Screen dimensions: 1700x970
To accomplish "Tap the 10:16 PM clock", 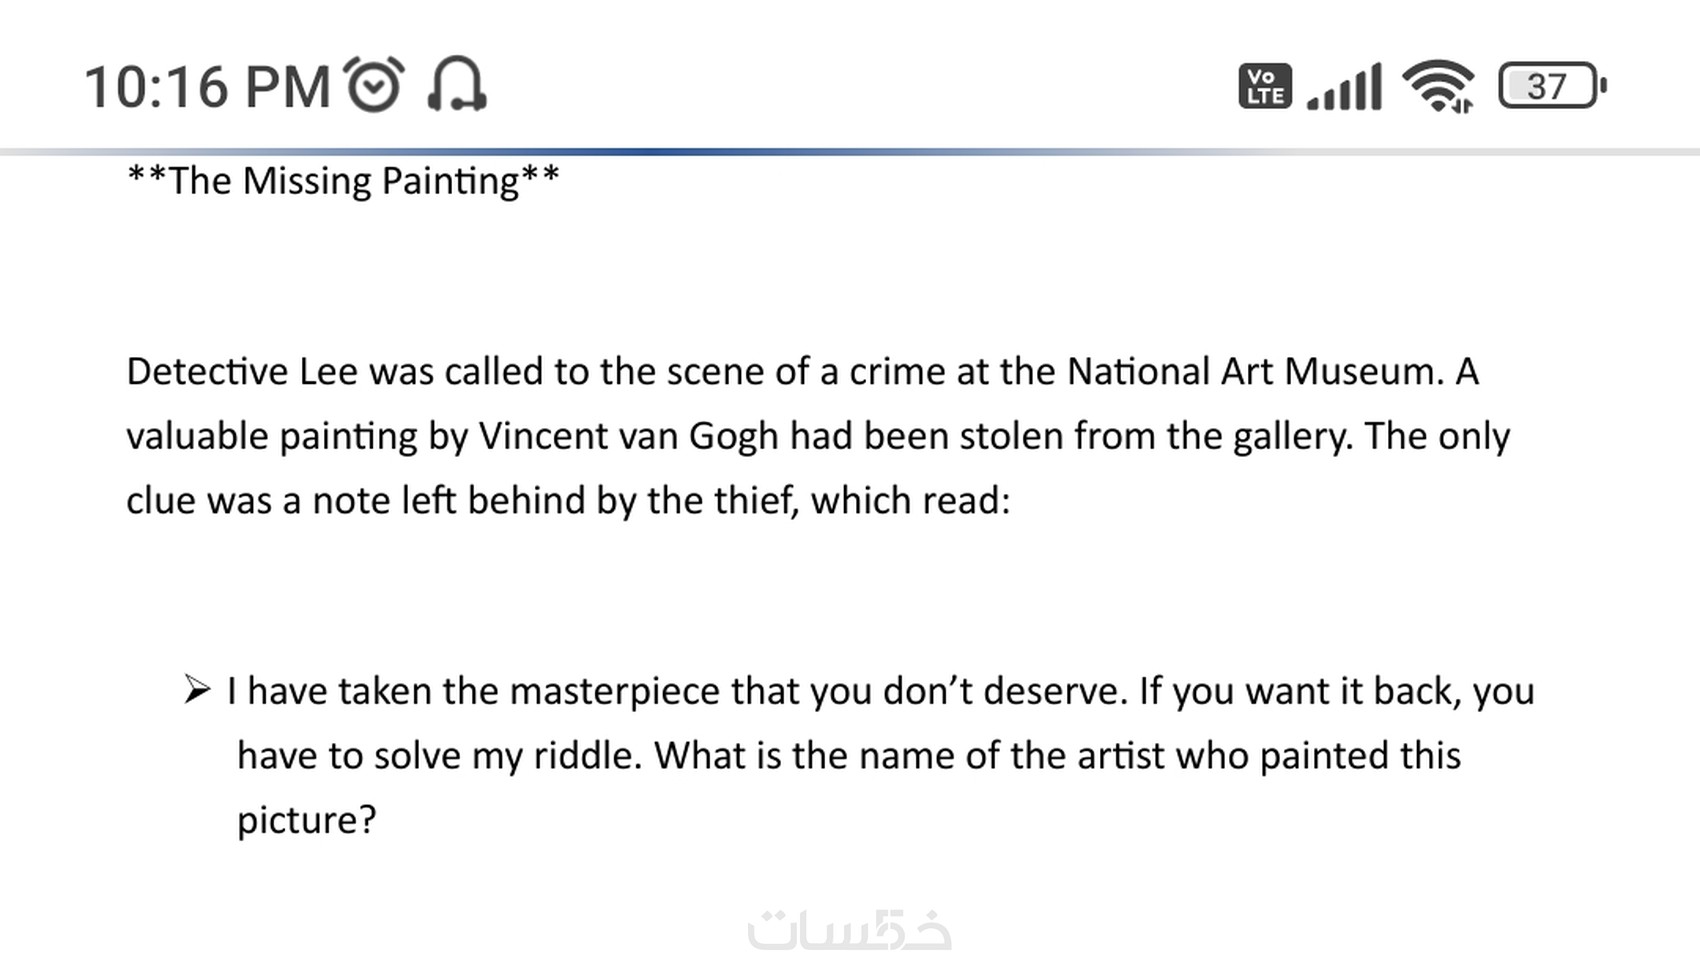I will (207, 87).
